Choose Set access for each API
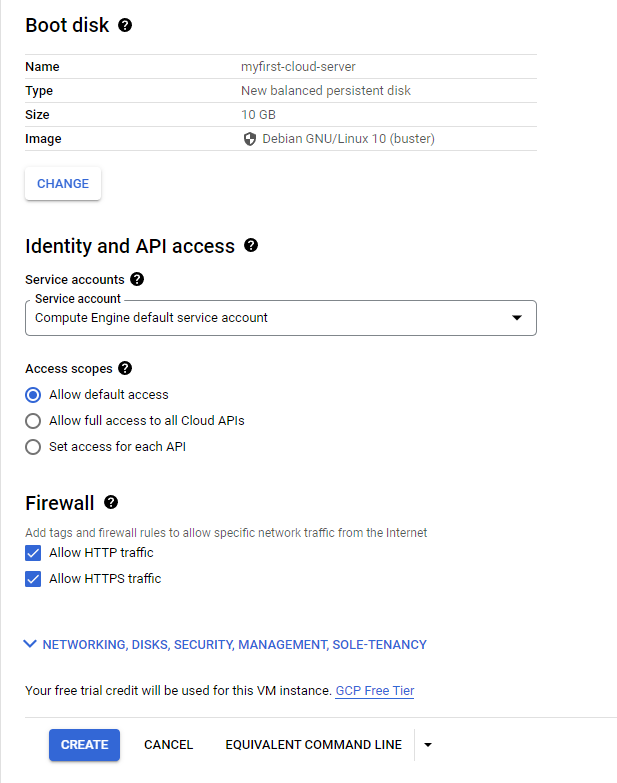617x783 pixels. (x=33, y=447)
